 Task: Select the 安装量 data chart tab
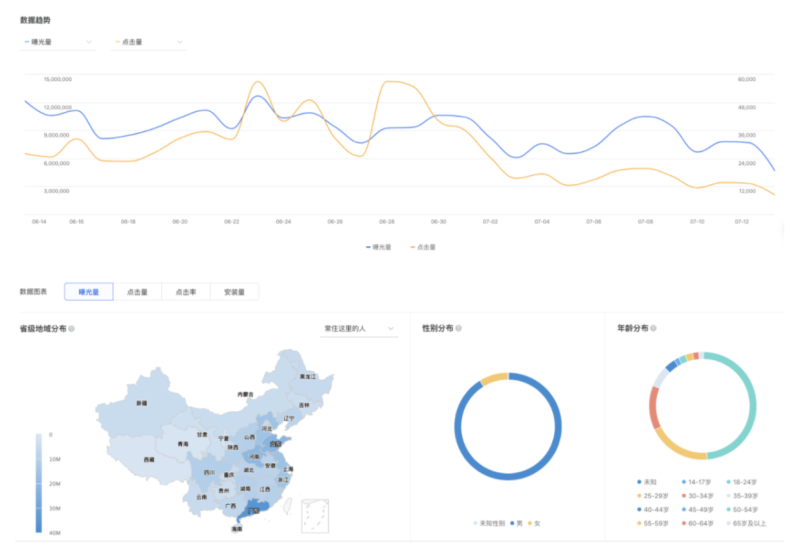click(x=234, y=292)
